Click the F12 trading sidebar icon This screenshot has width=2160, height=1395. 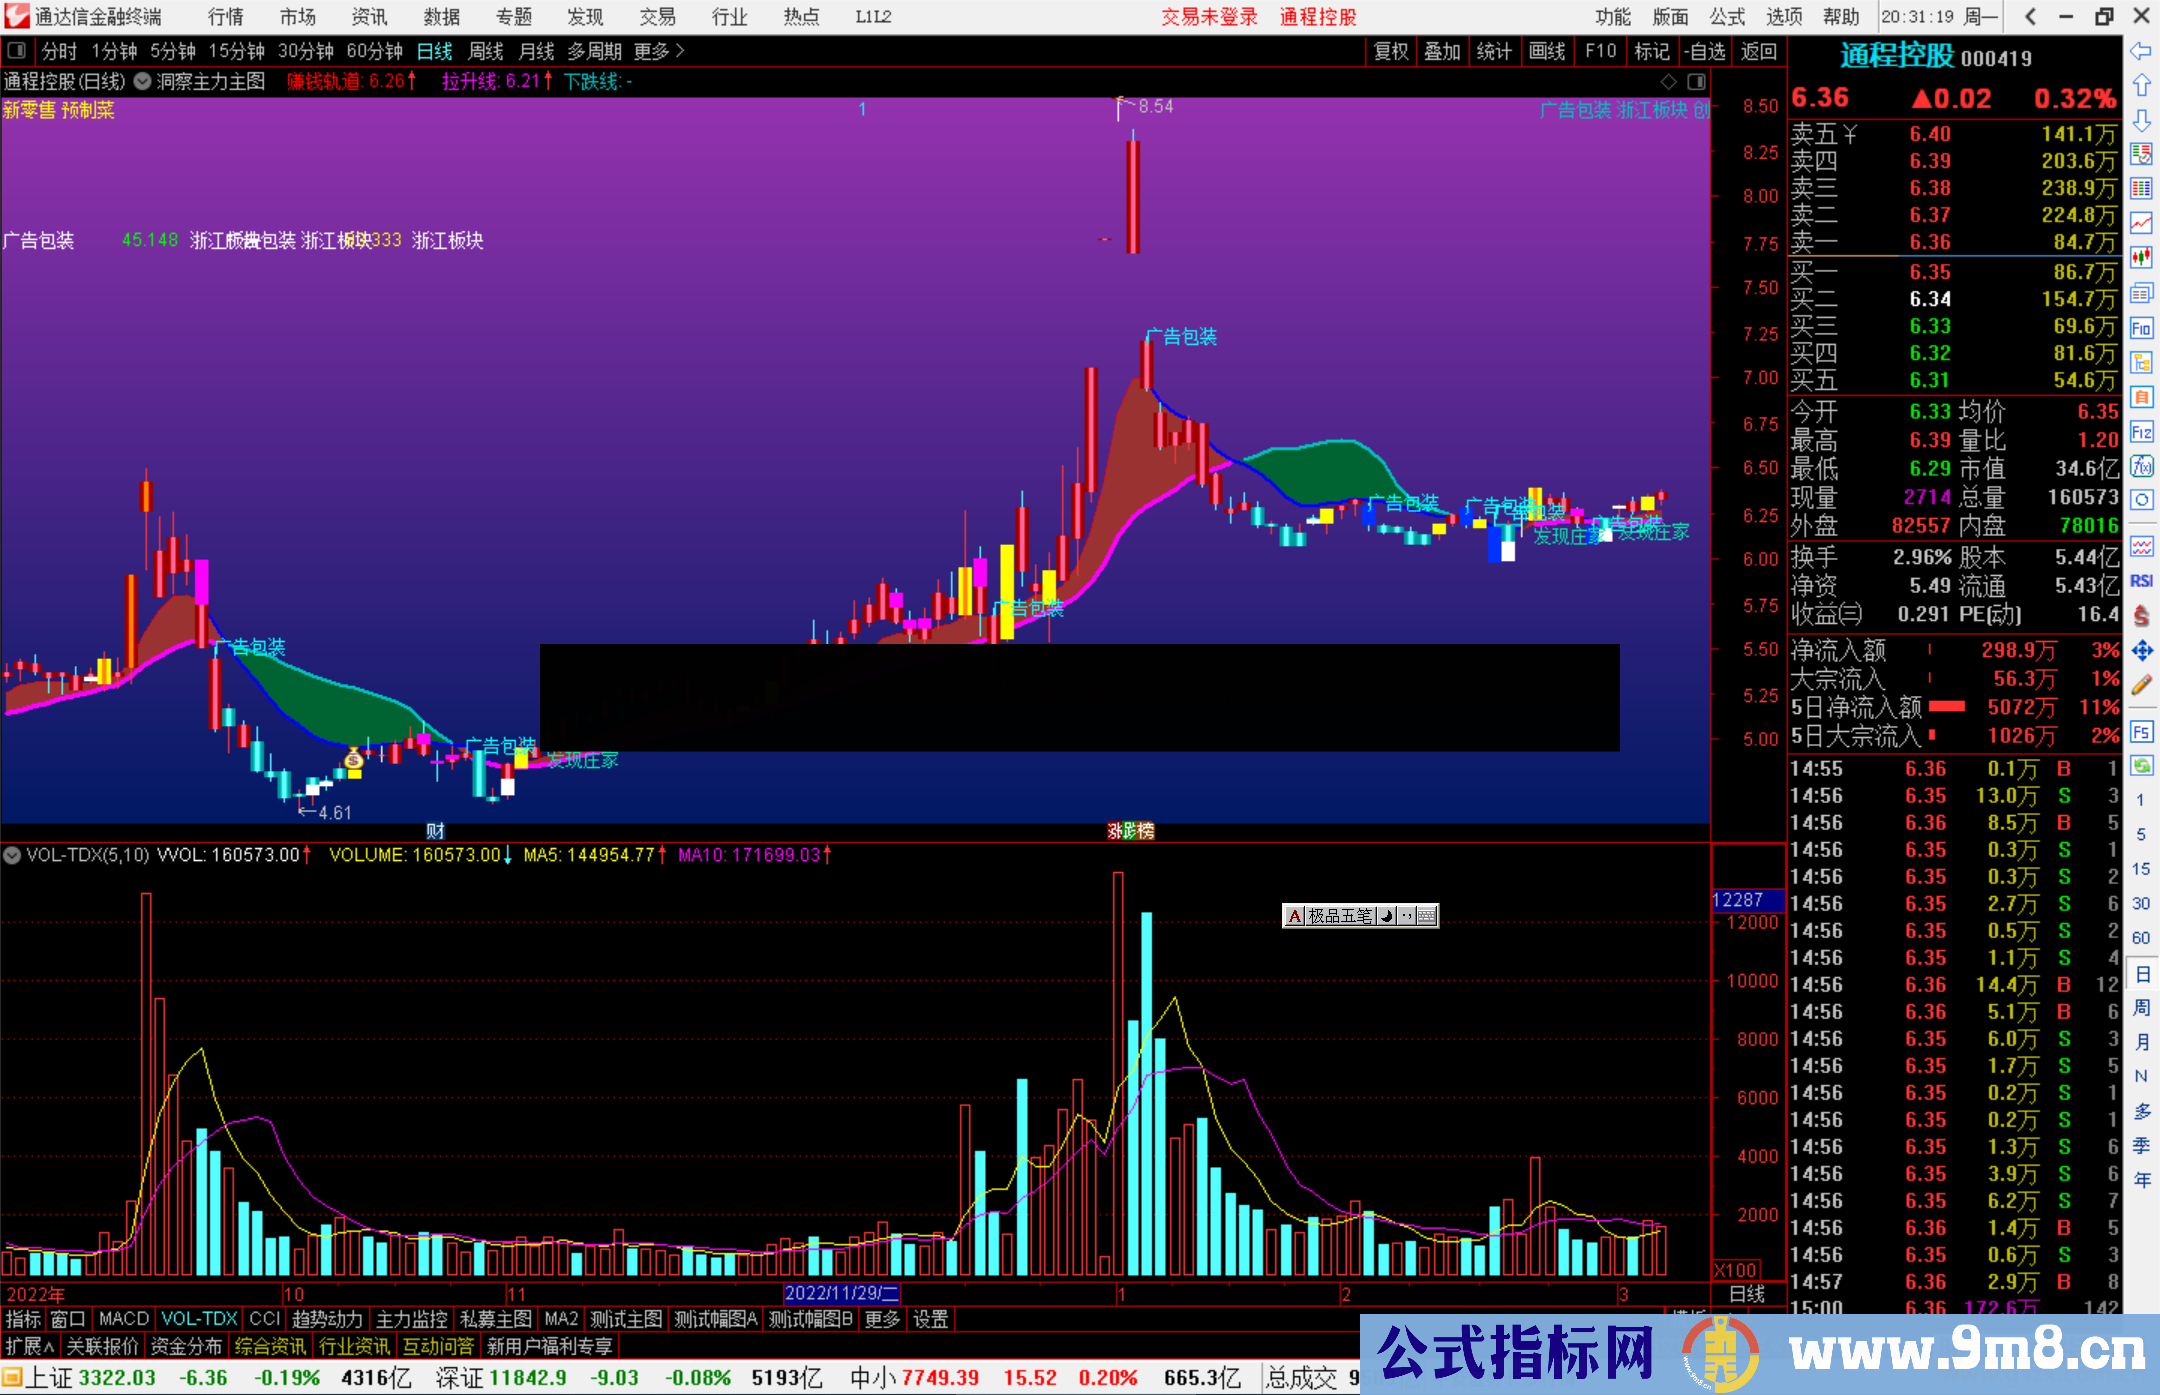click(2141, 432)
